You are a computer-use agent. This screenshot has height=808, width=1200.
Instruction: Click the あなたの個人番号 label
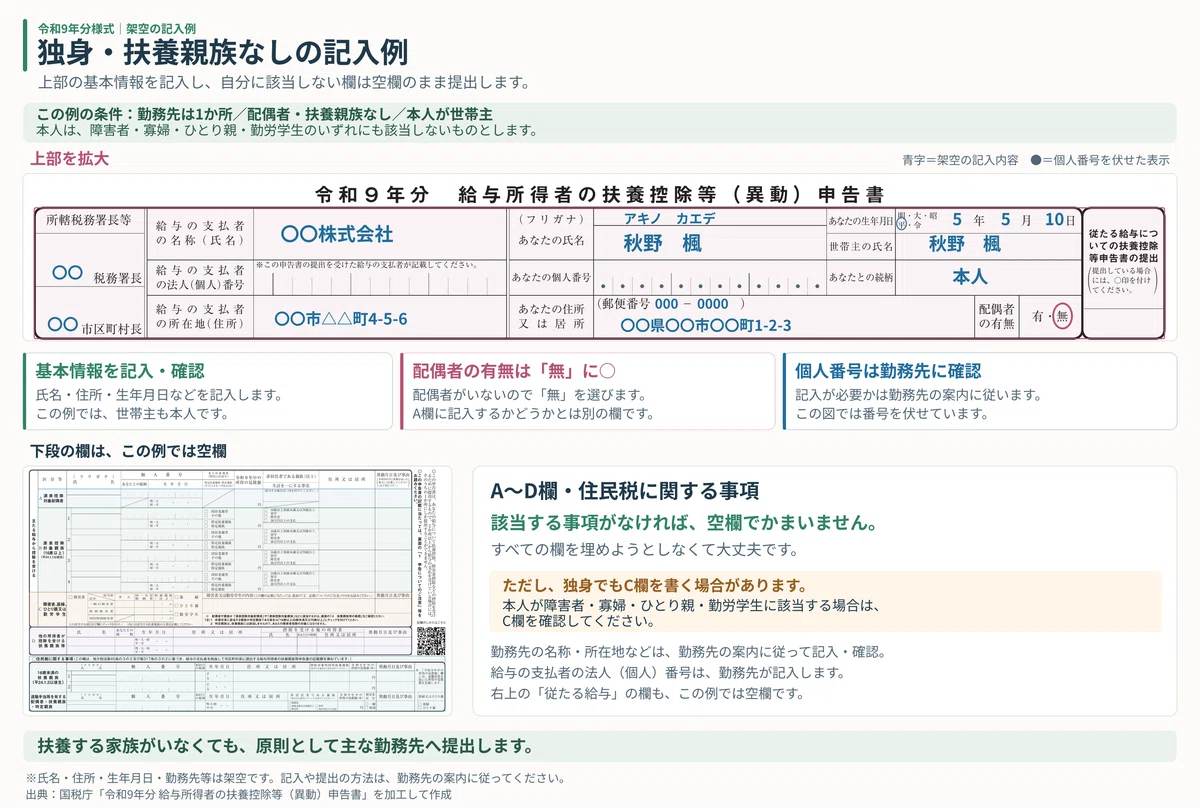(x=551, y=277)
